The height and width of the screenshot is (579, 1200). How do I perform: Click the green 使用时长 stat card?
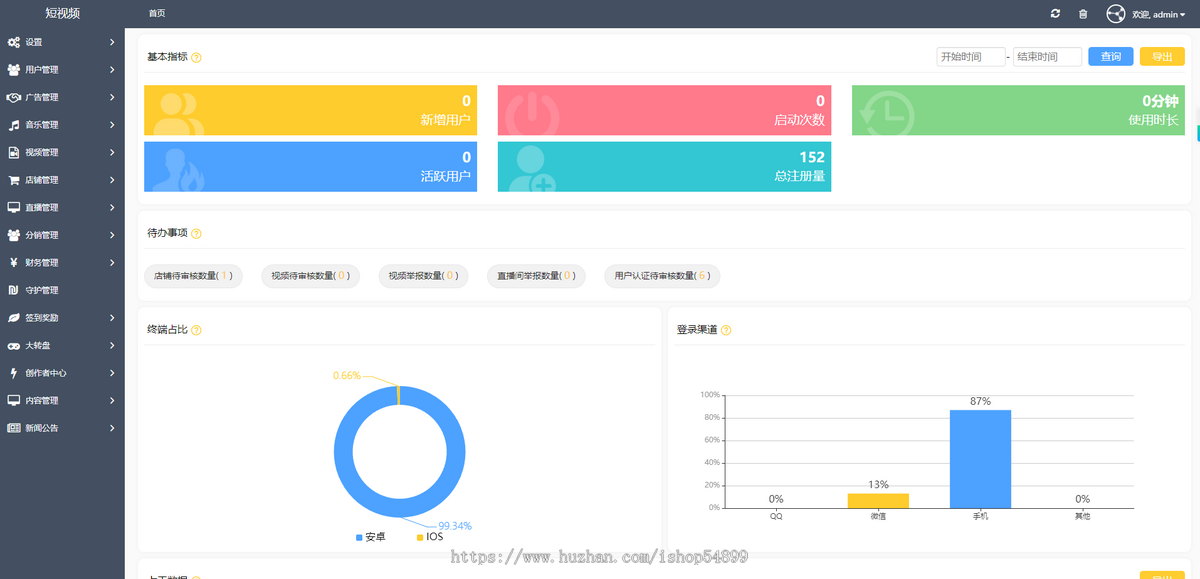[x=1018, y=110]
